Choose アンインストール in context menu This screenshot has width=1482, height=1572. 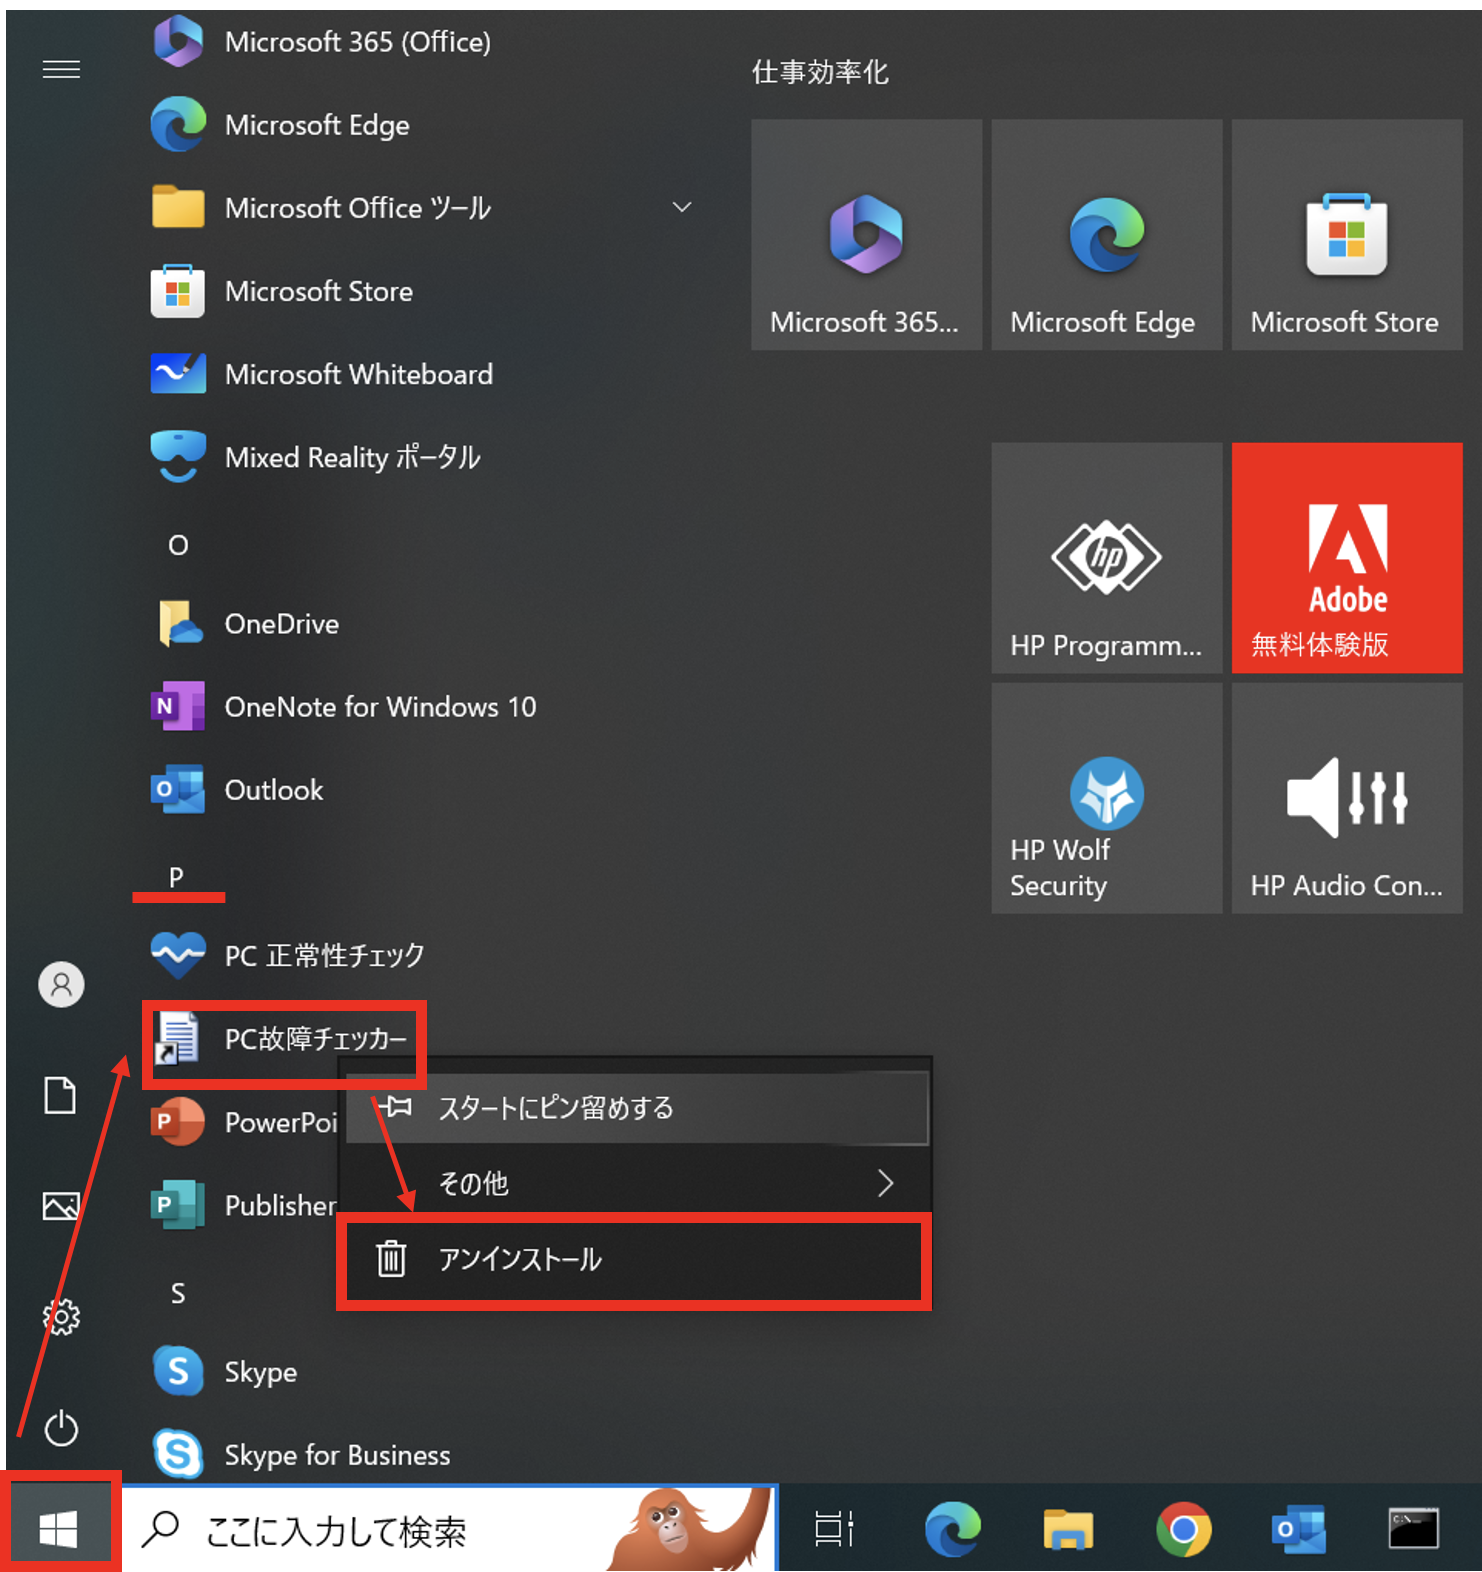point(633,1259)
